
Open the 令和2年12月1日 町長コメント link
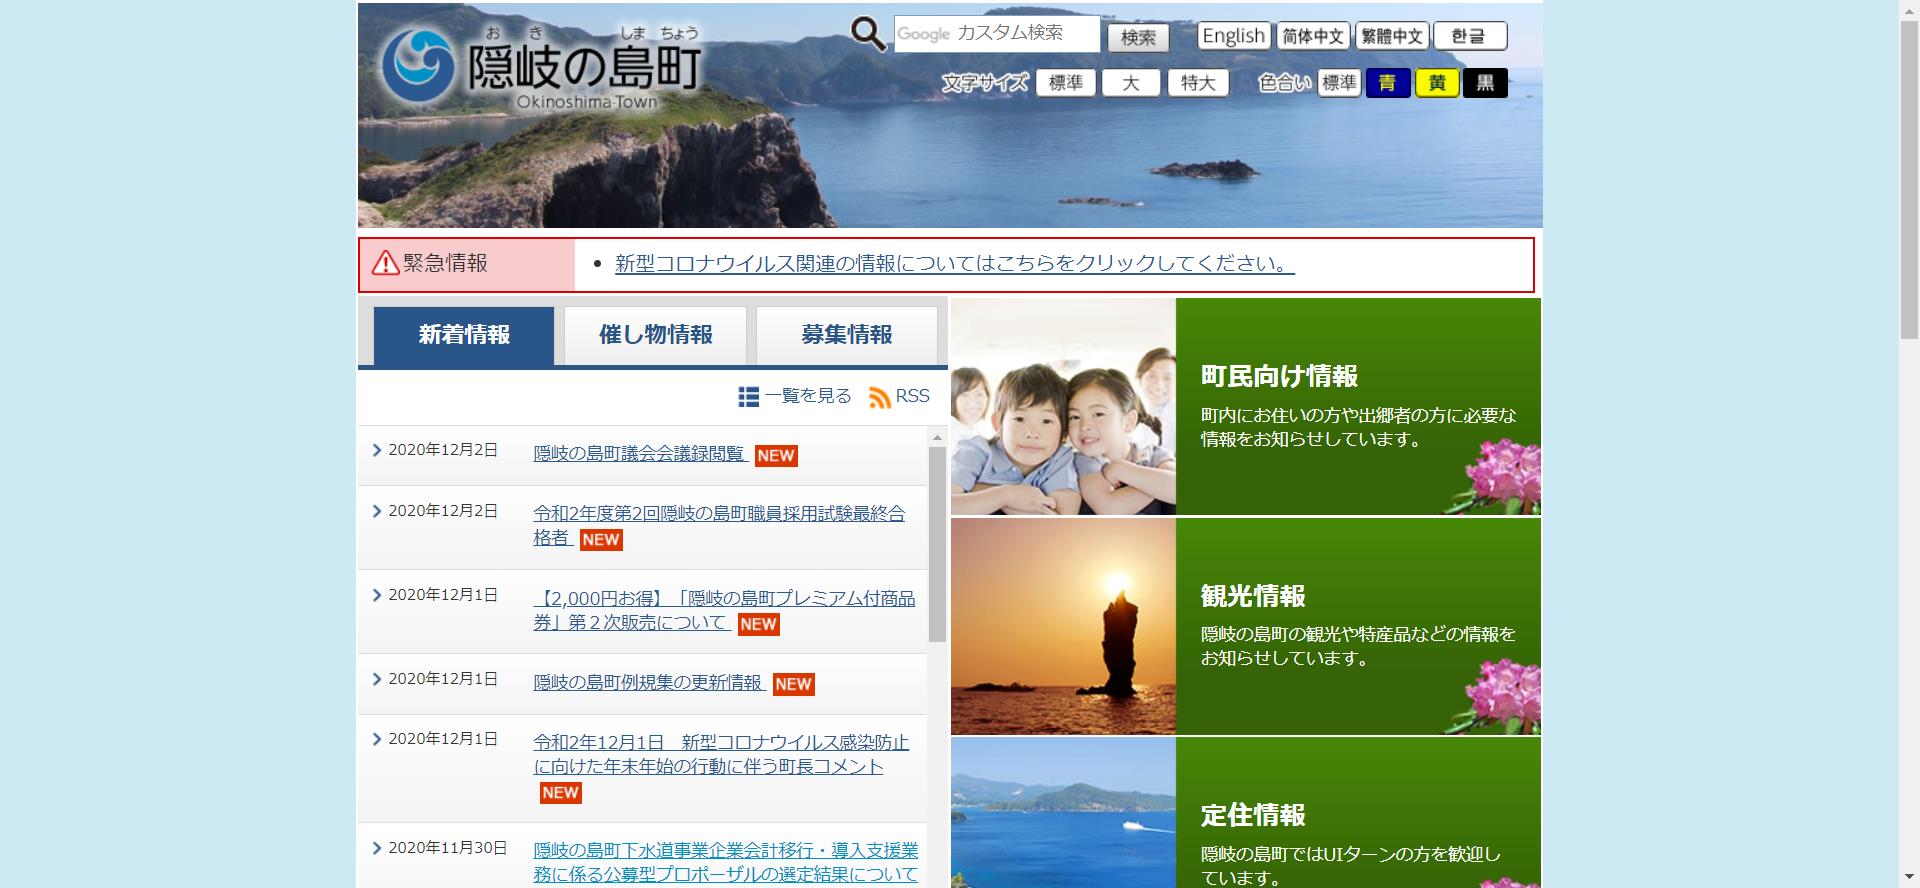coord(721,755)
